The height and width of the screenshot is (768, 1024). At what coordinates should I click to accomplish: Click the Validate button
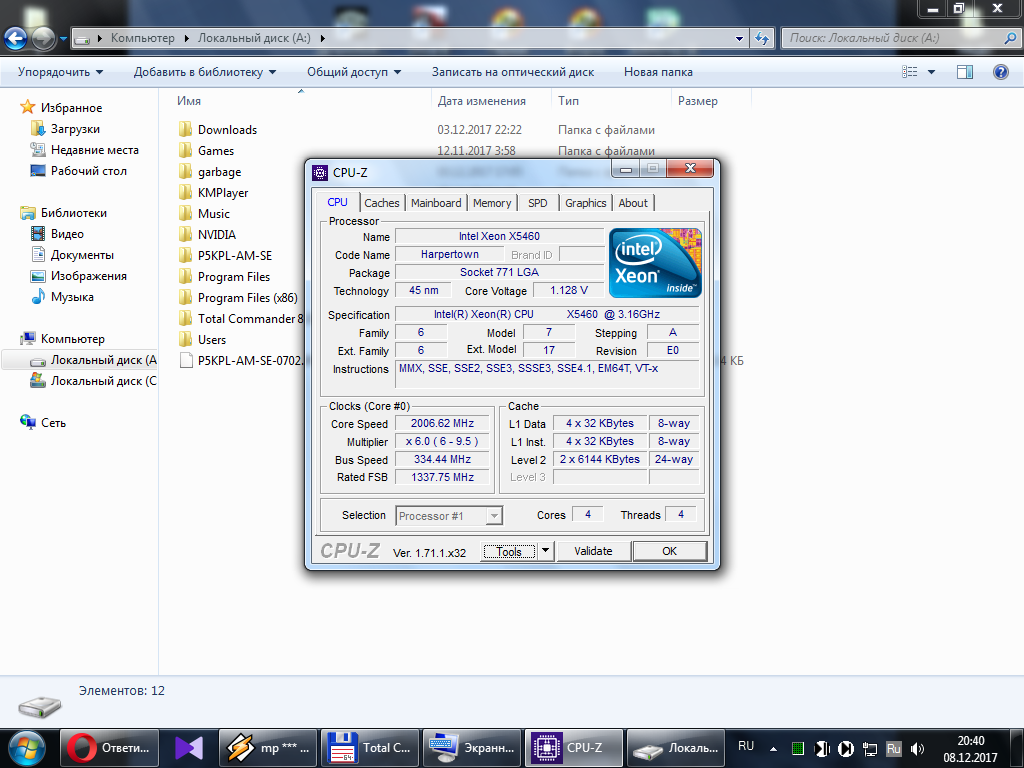click(x=593, y=551)
